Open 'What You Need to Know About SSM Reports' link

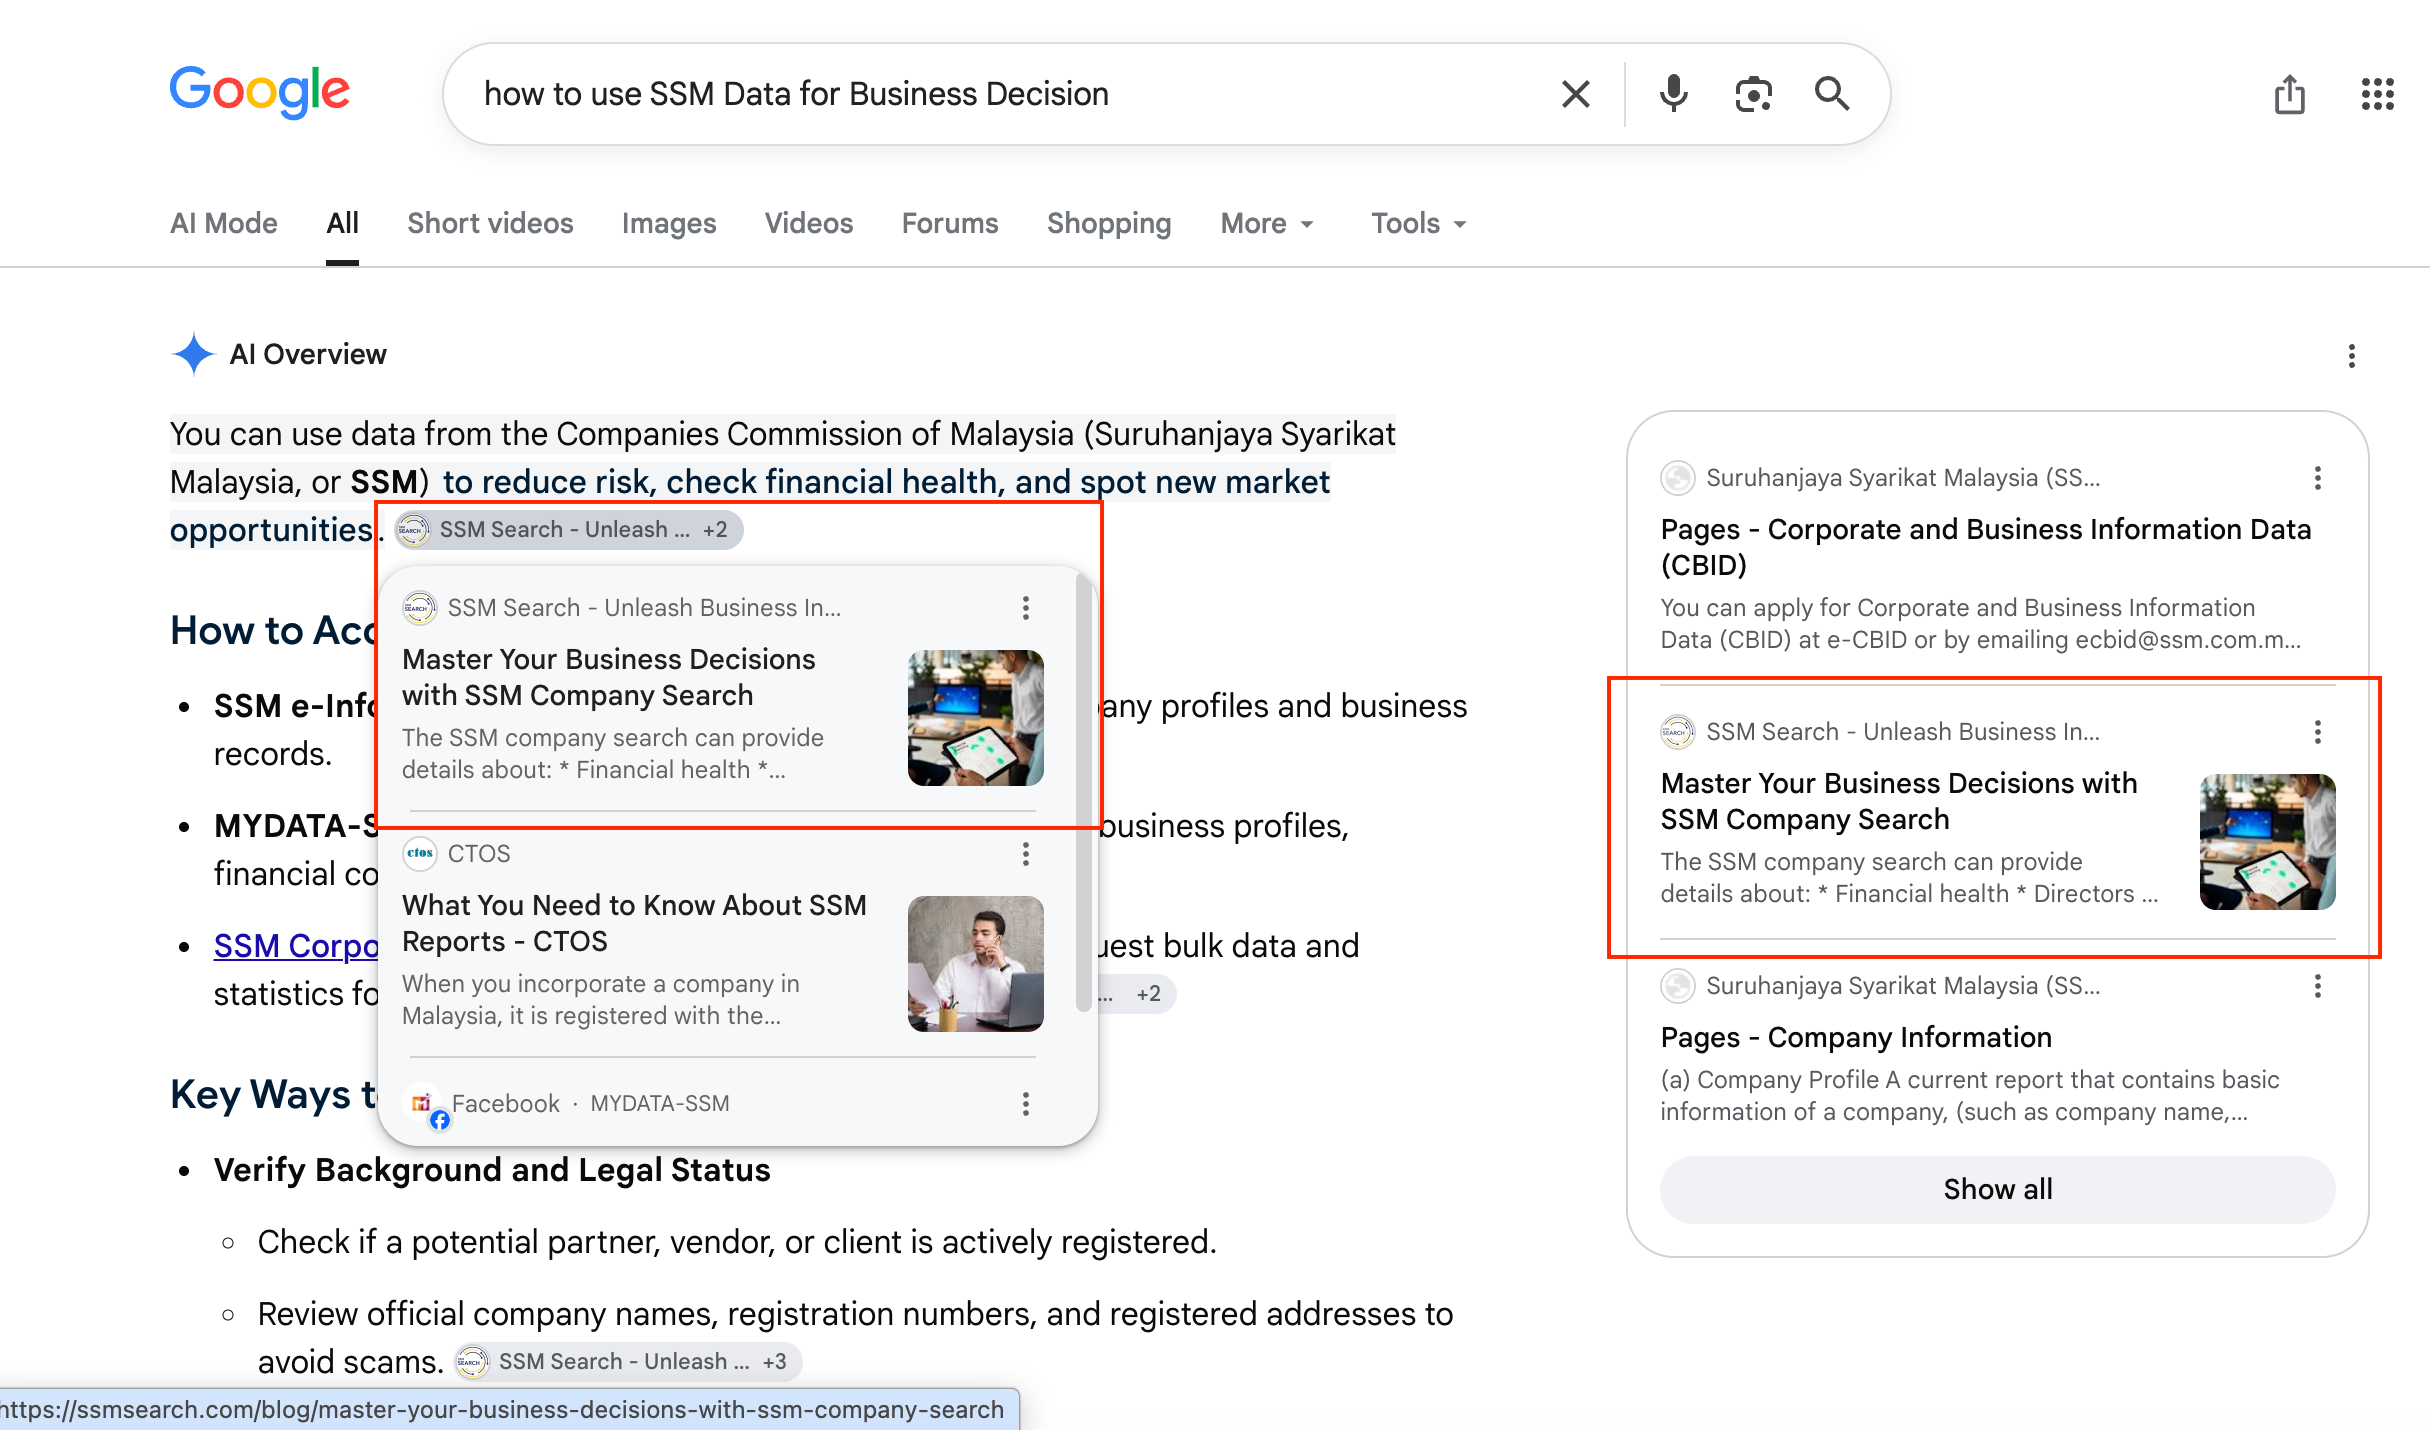634,923
